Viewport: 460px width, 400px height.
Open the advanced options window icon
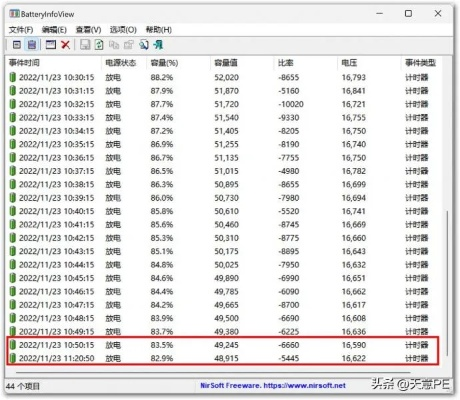(51, 45)
